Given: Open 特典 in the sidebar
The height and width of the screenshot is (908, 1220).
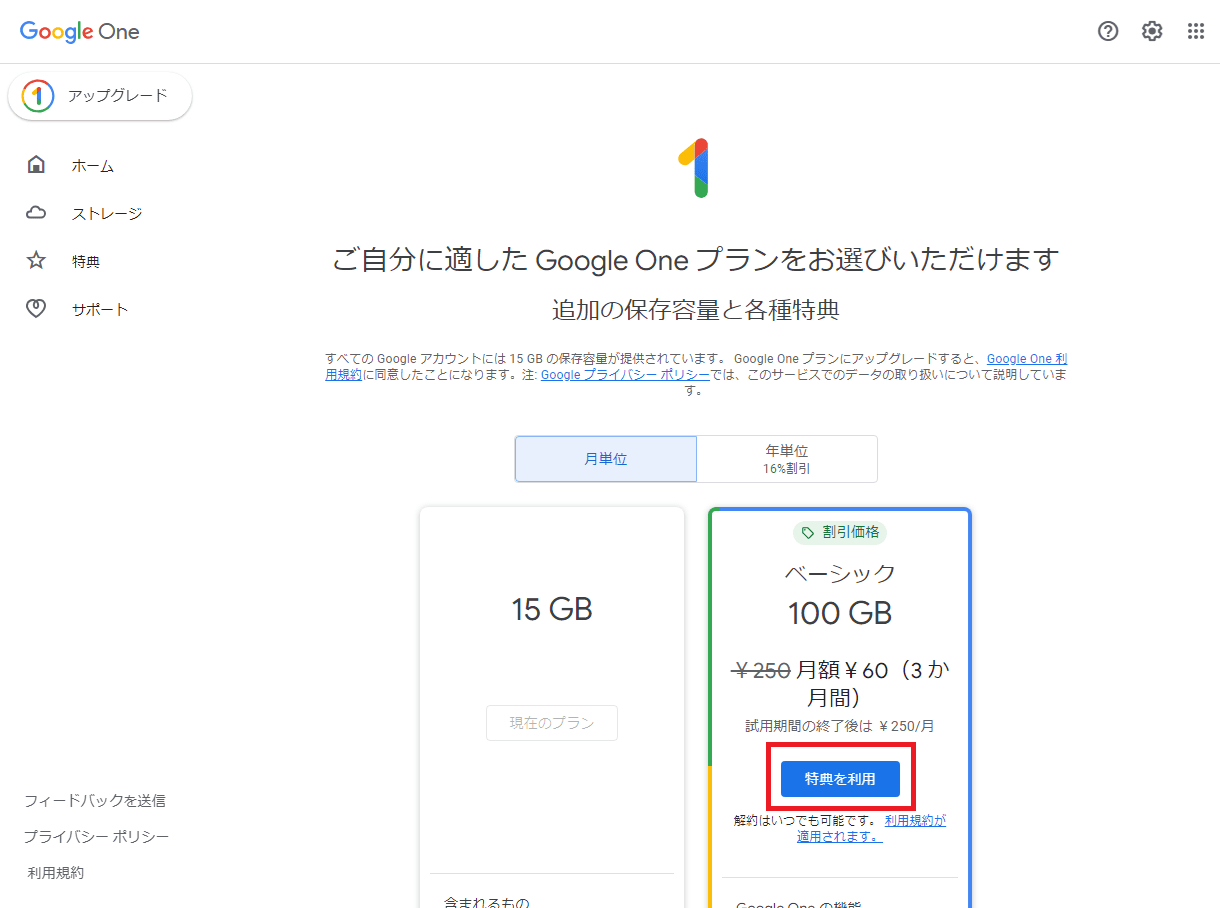Looking at the screenshot, I should (x=86, y=262).
